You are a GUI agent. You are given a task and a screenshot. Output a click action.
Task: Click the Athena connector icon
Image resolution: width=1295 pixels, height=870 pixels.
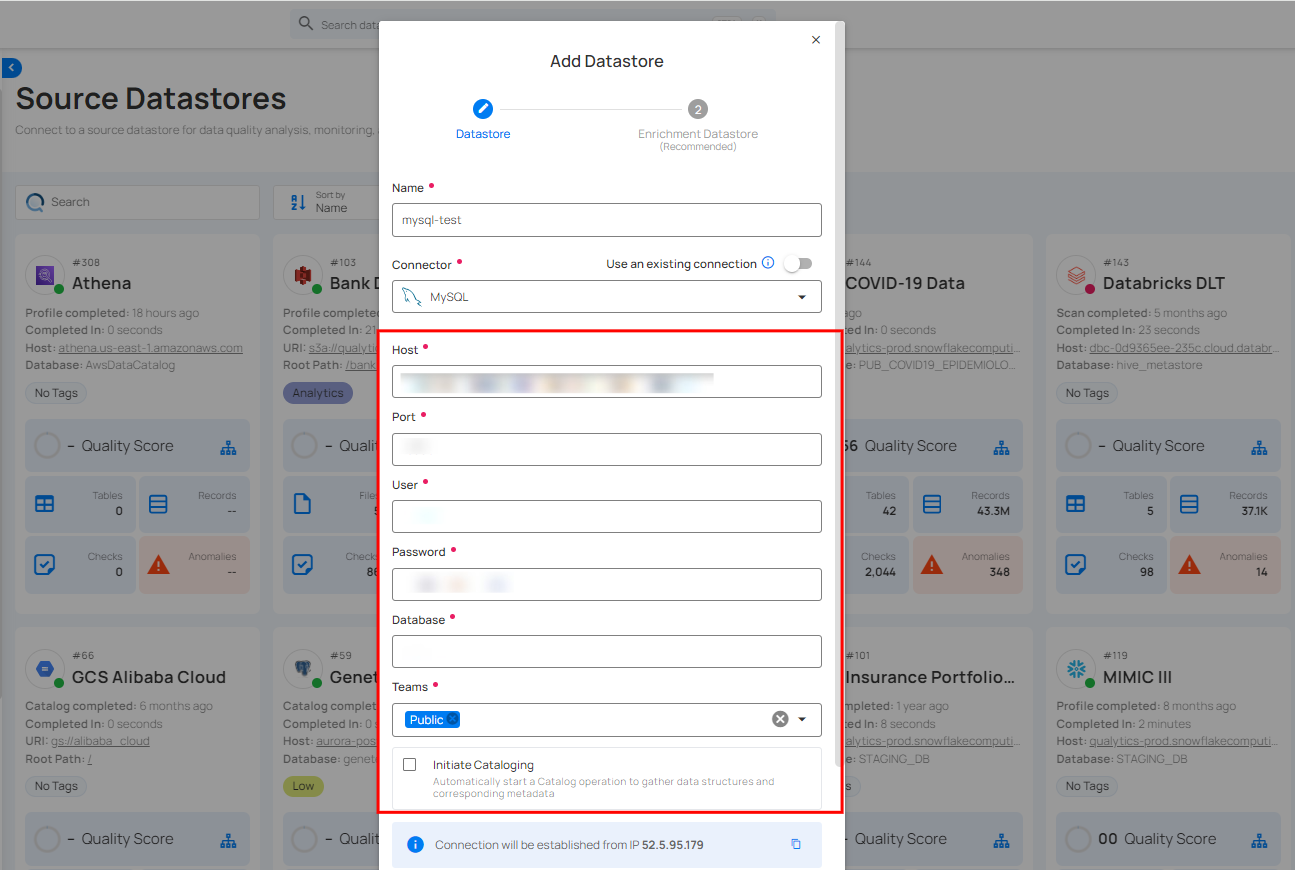click(46, 275)
